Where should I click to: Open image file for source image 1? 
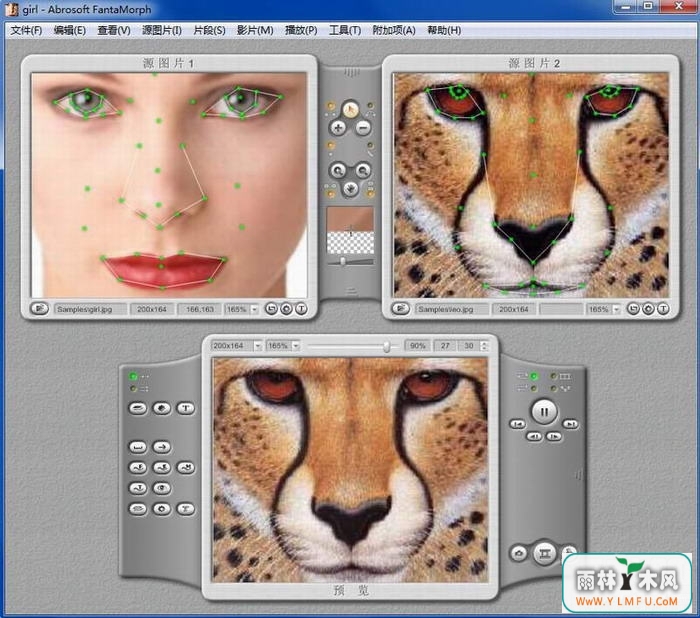(x=39, y=309)
